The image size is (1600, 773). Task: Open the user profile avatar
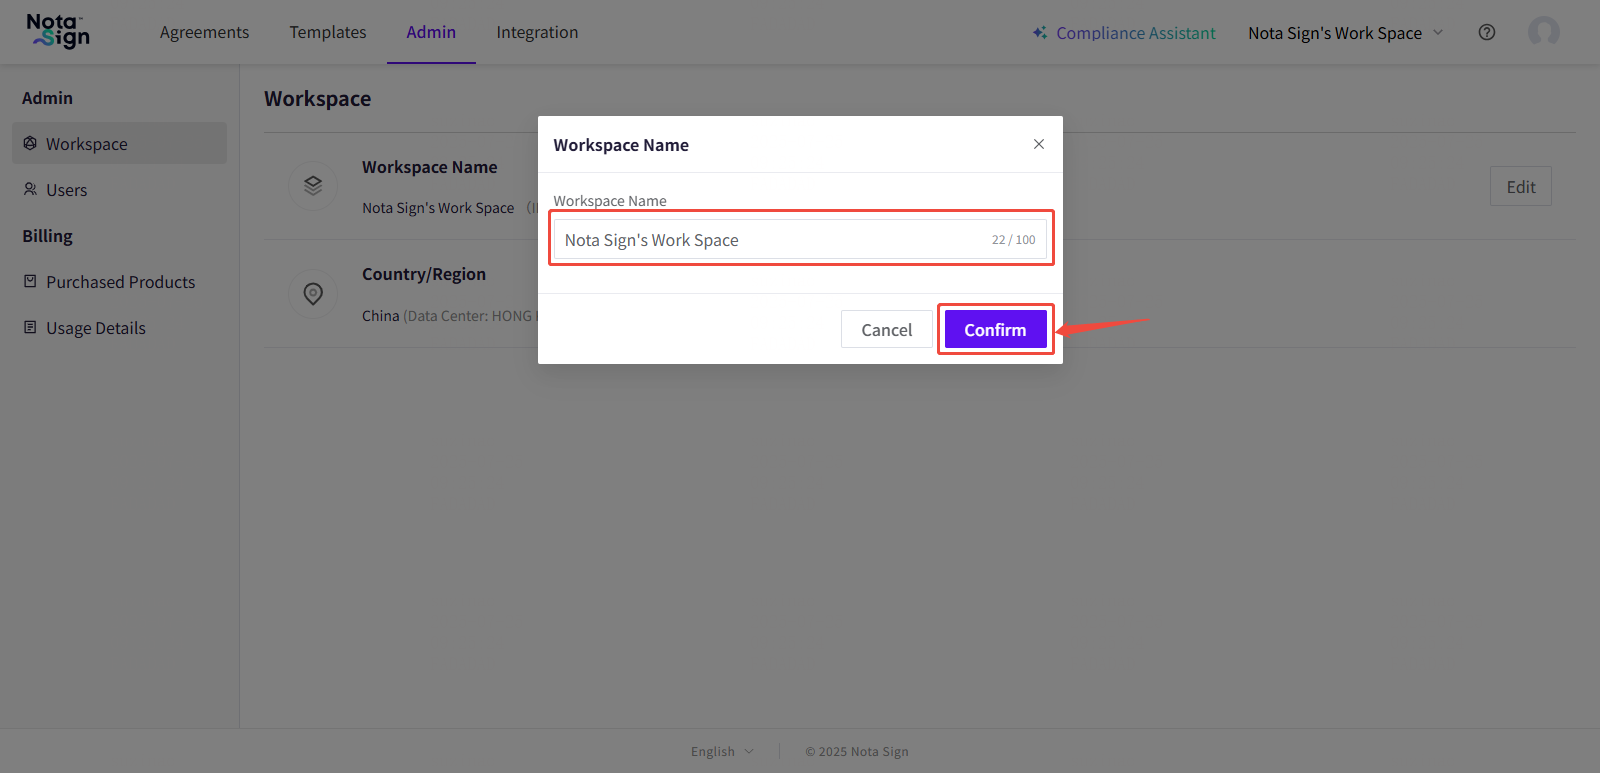tap(1543, 32)
